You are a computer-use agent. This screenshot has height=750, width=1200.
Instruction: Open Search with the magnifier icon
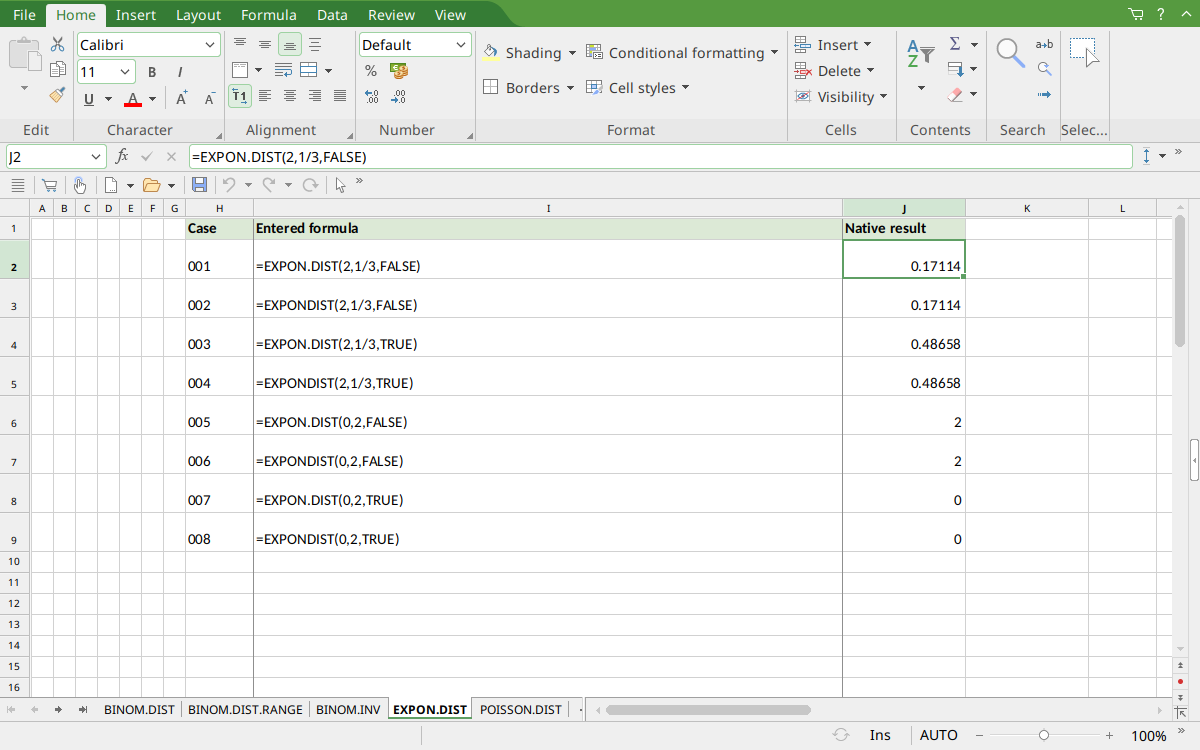(x=1011, y=53)
